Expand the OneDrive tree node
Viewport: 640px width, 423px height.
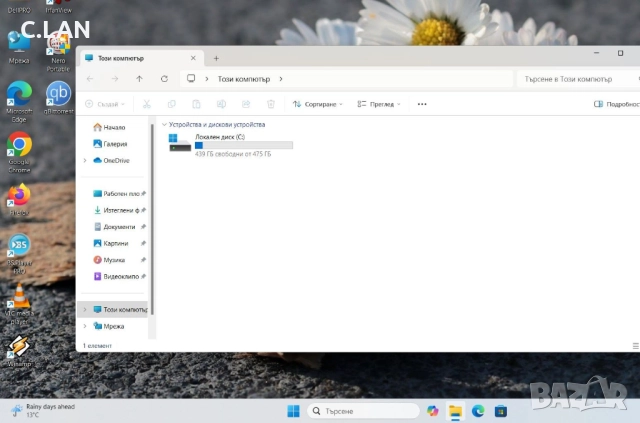(x=86, y=160)
